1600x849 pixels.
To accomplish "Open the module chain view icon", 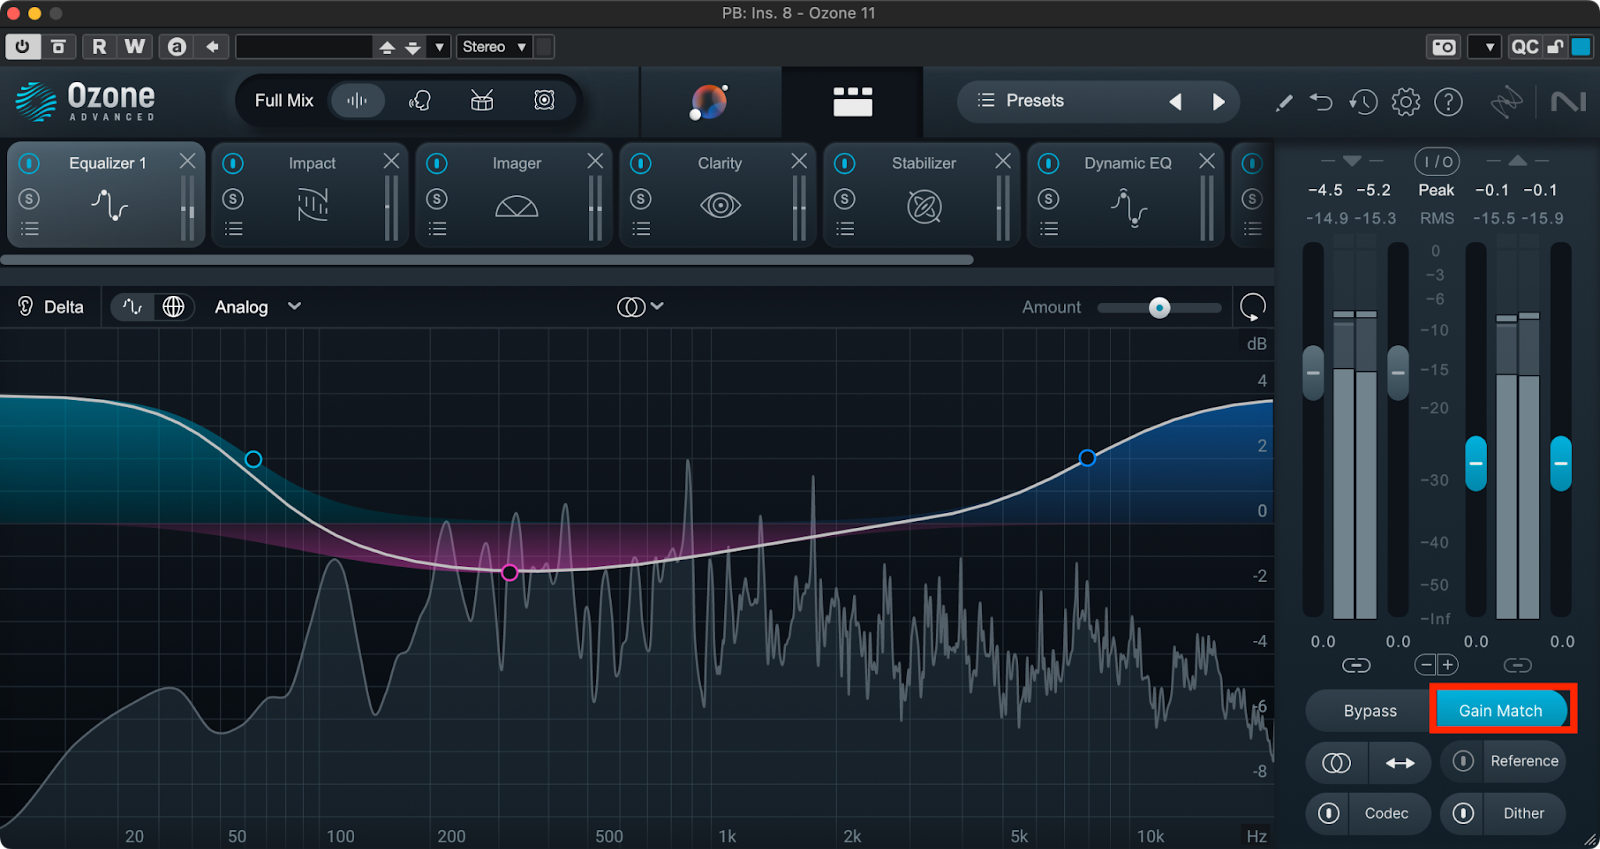I will point(852,101).
